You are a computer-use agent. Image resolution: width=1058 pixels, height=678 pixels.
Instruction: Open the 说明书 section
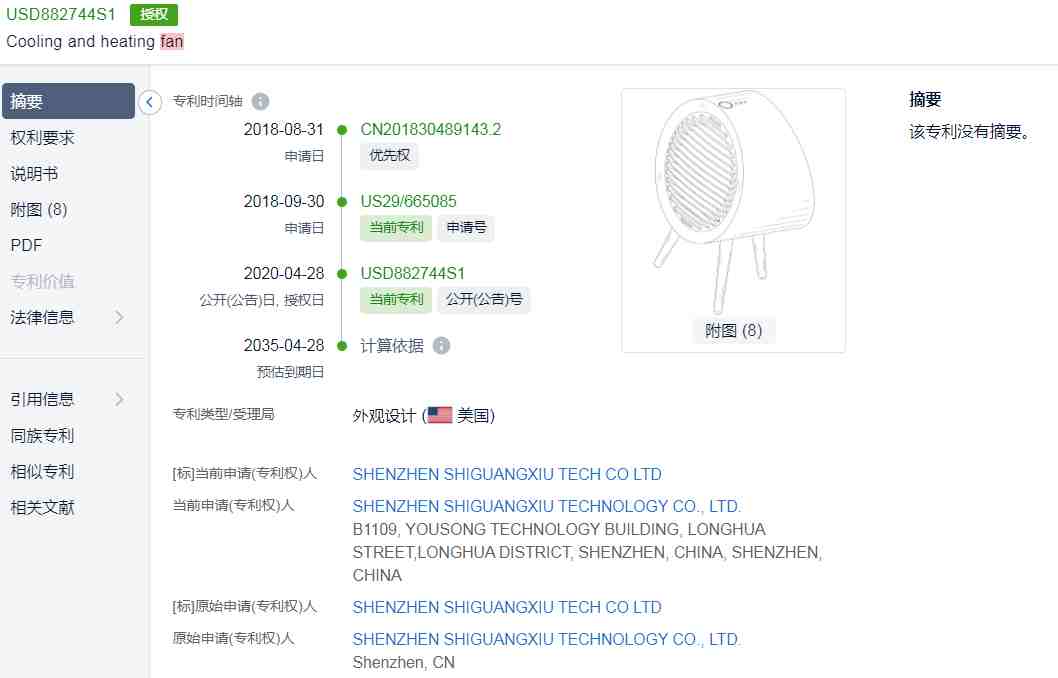[x=34, y=174]
